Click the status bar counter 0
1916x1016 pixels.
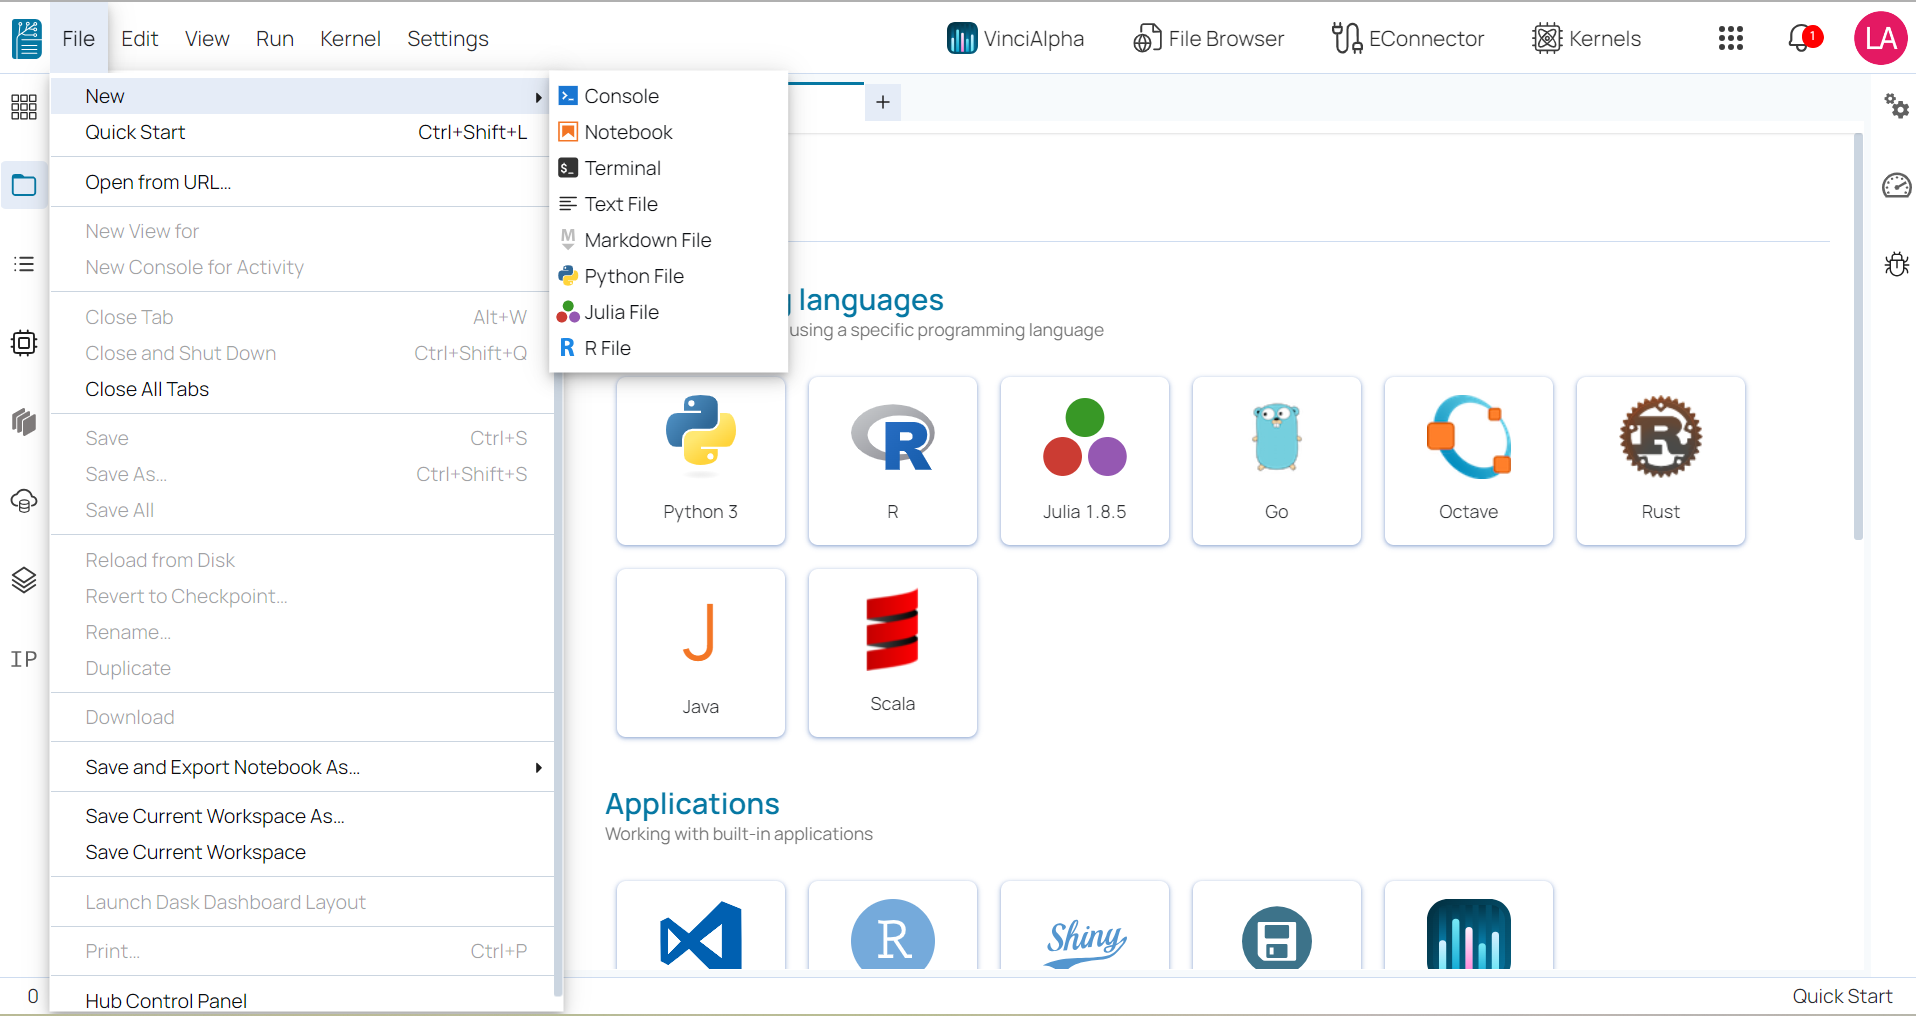click(x=33, y=996)
